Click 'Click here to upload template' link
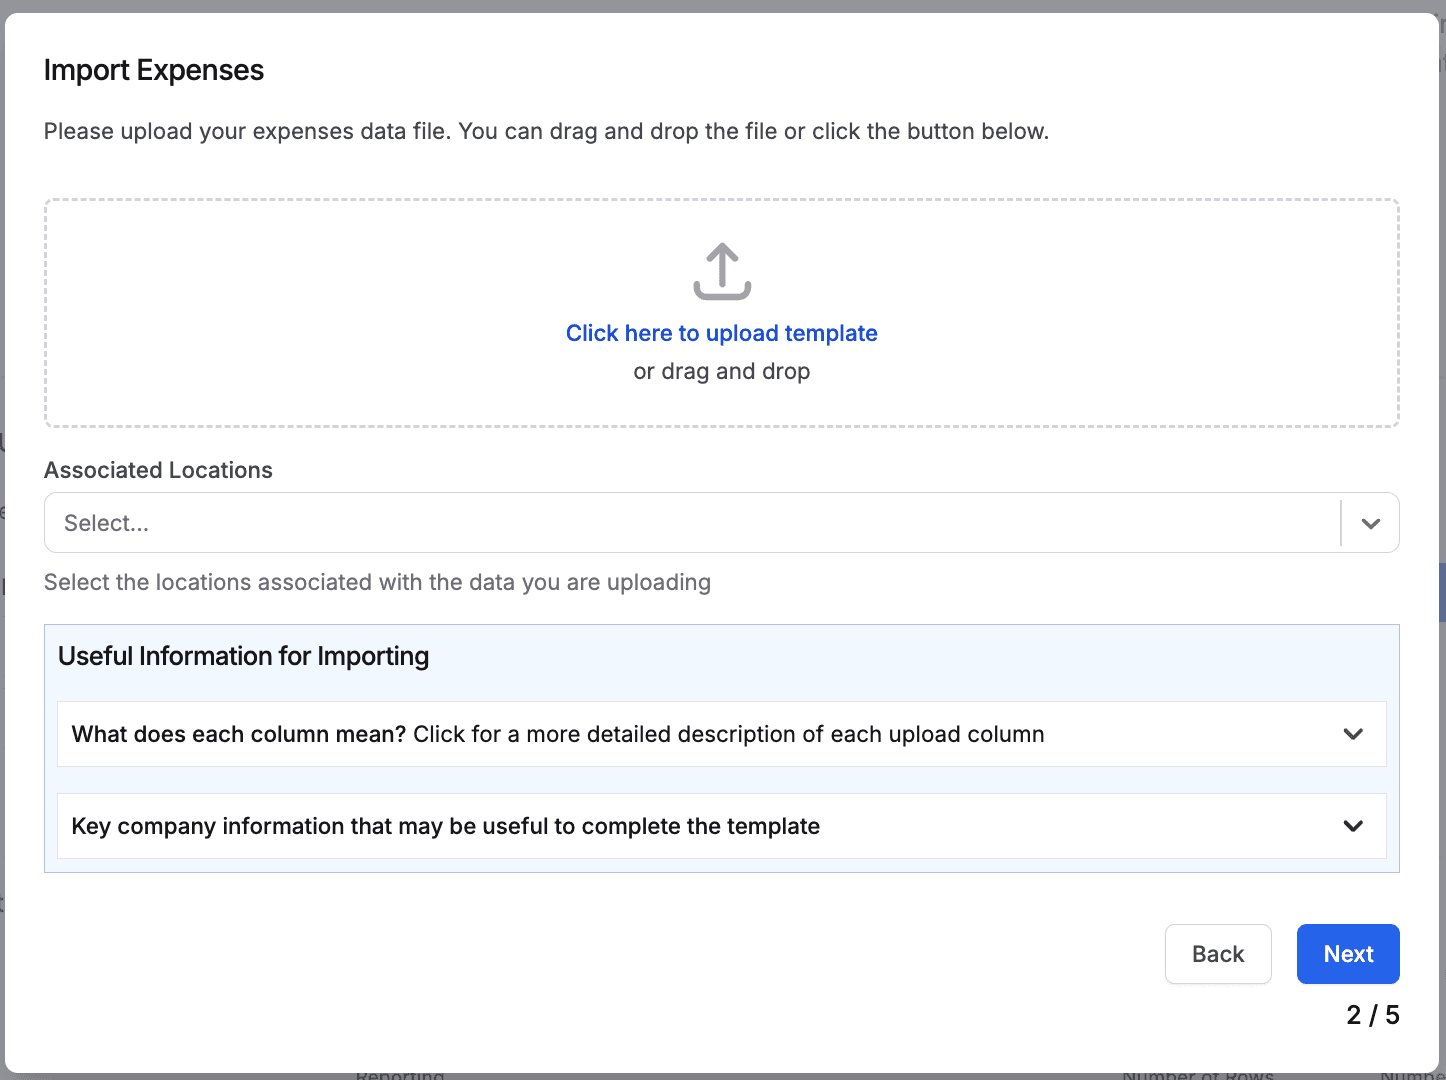The height and width of the screenshot is (1080, 1446). coord(721,333)
